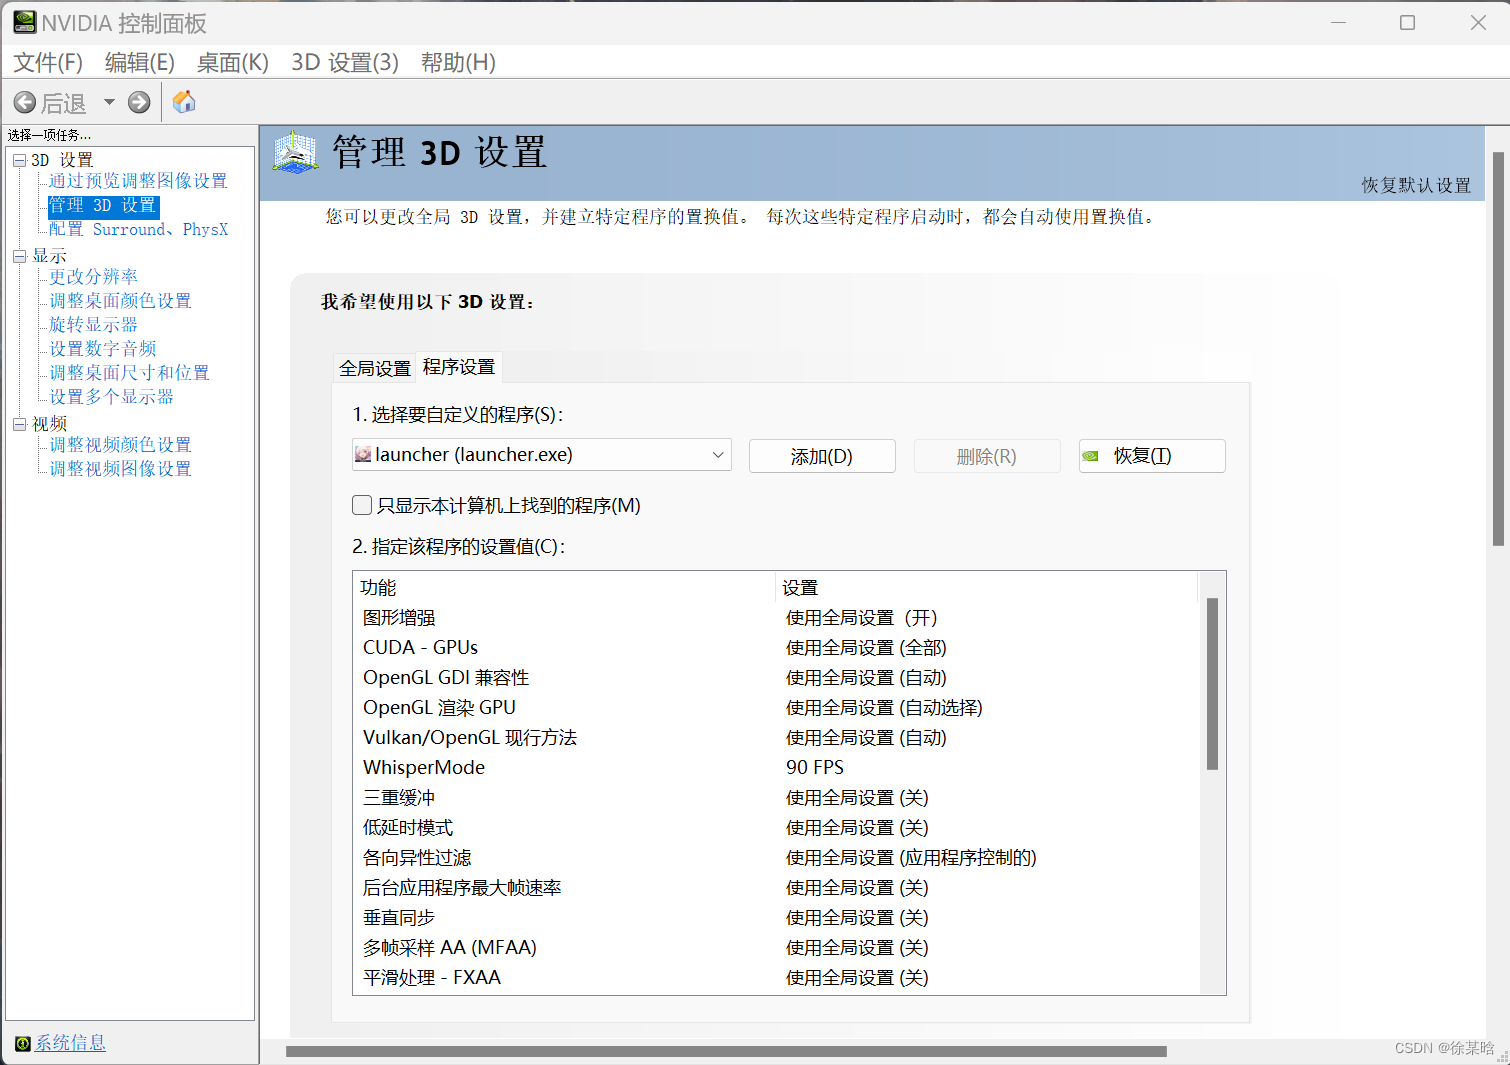Screen dimensions: 1510x1065
Task: Open the launcher (launcher.exe) program dropdown
Action: (541, 455)
